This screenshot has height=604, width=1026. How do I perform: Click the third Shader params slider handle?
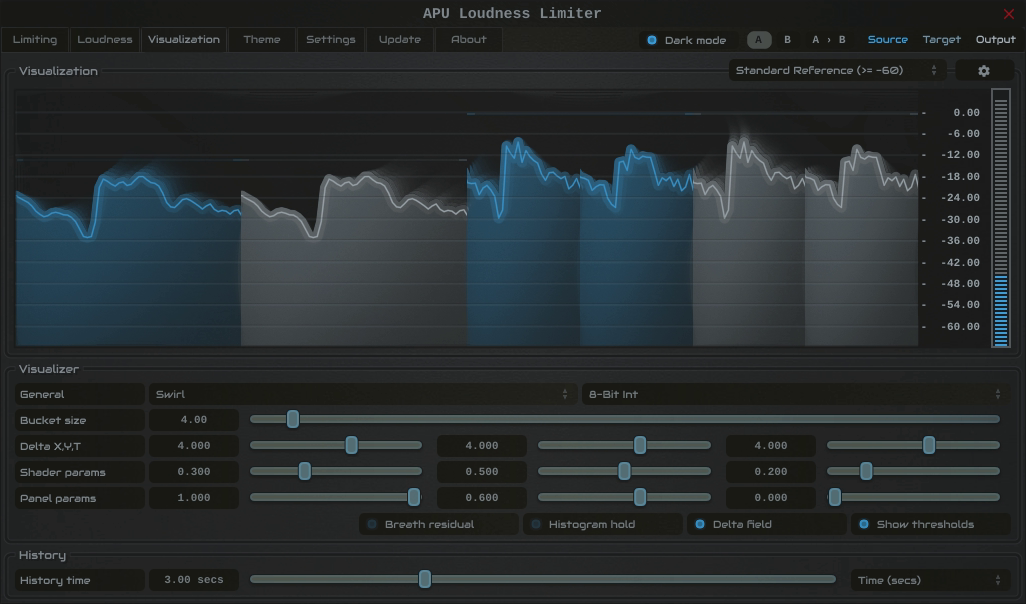pos(866,471)
